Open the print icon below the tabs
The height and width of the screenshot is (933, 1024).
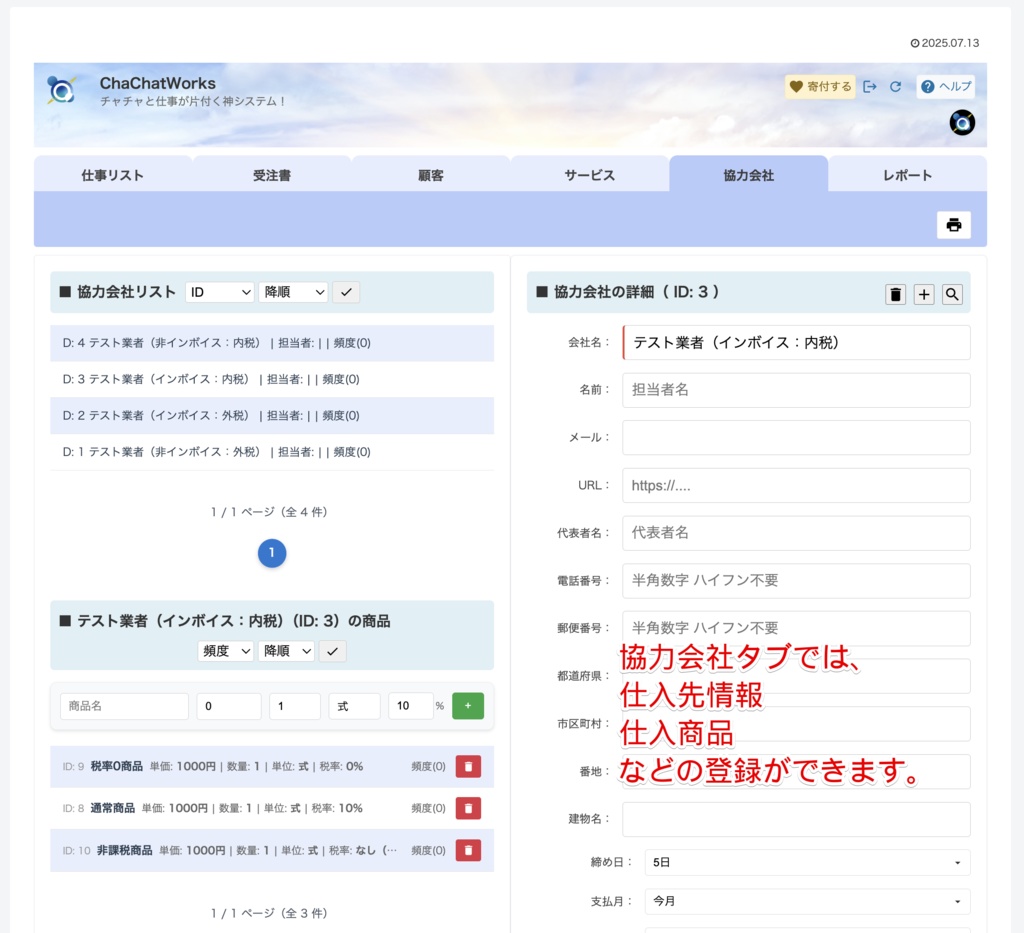(954, 224)
